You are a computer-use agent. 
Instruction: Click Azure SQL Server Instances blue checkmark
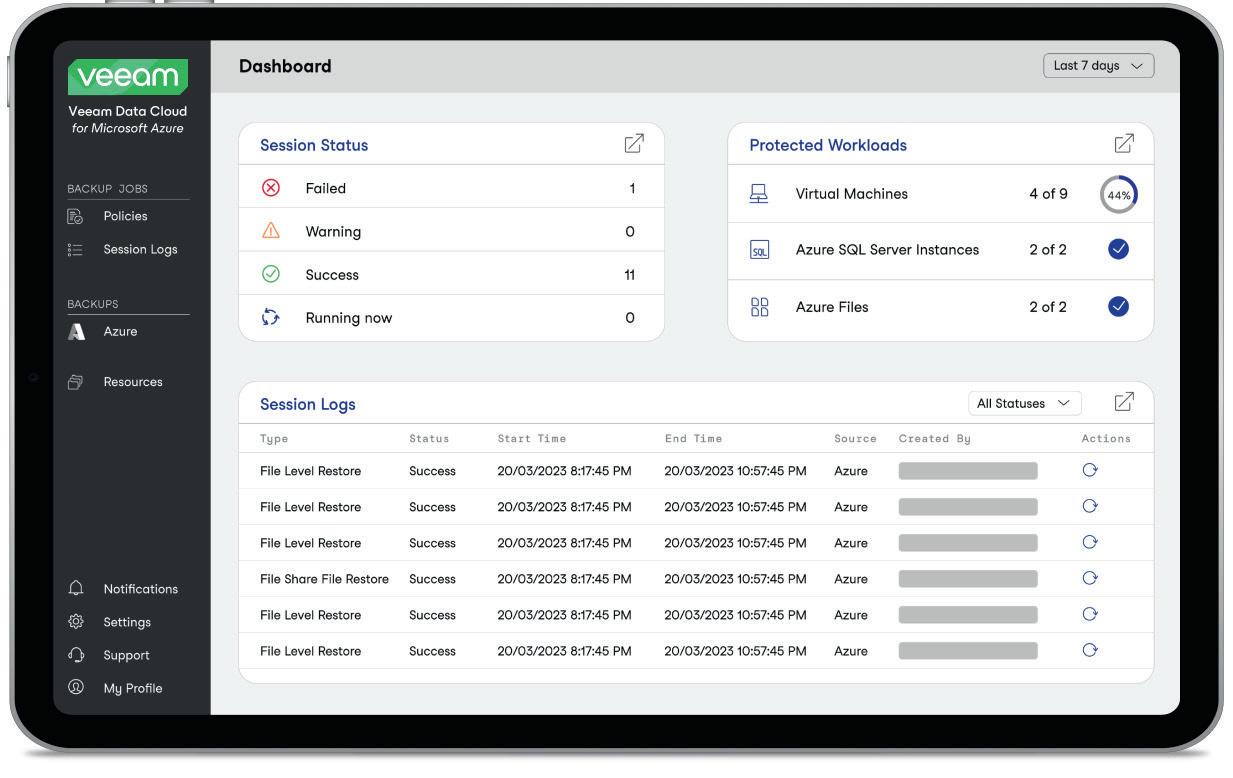tap(1118, 249)
